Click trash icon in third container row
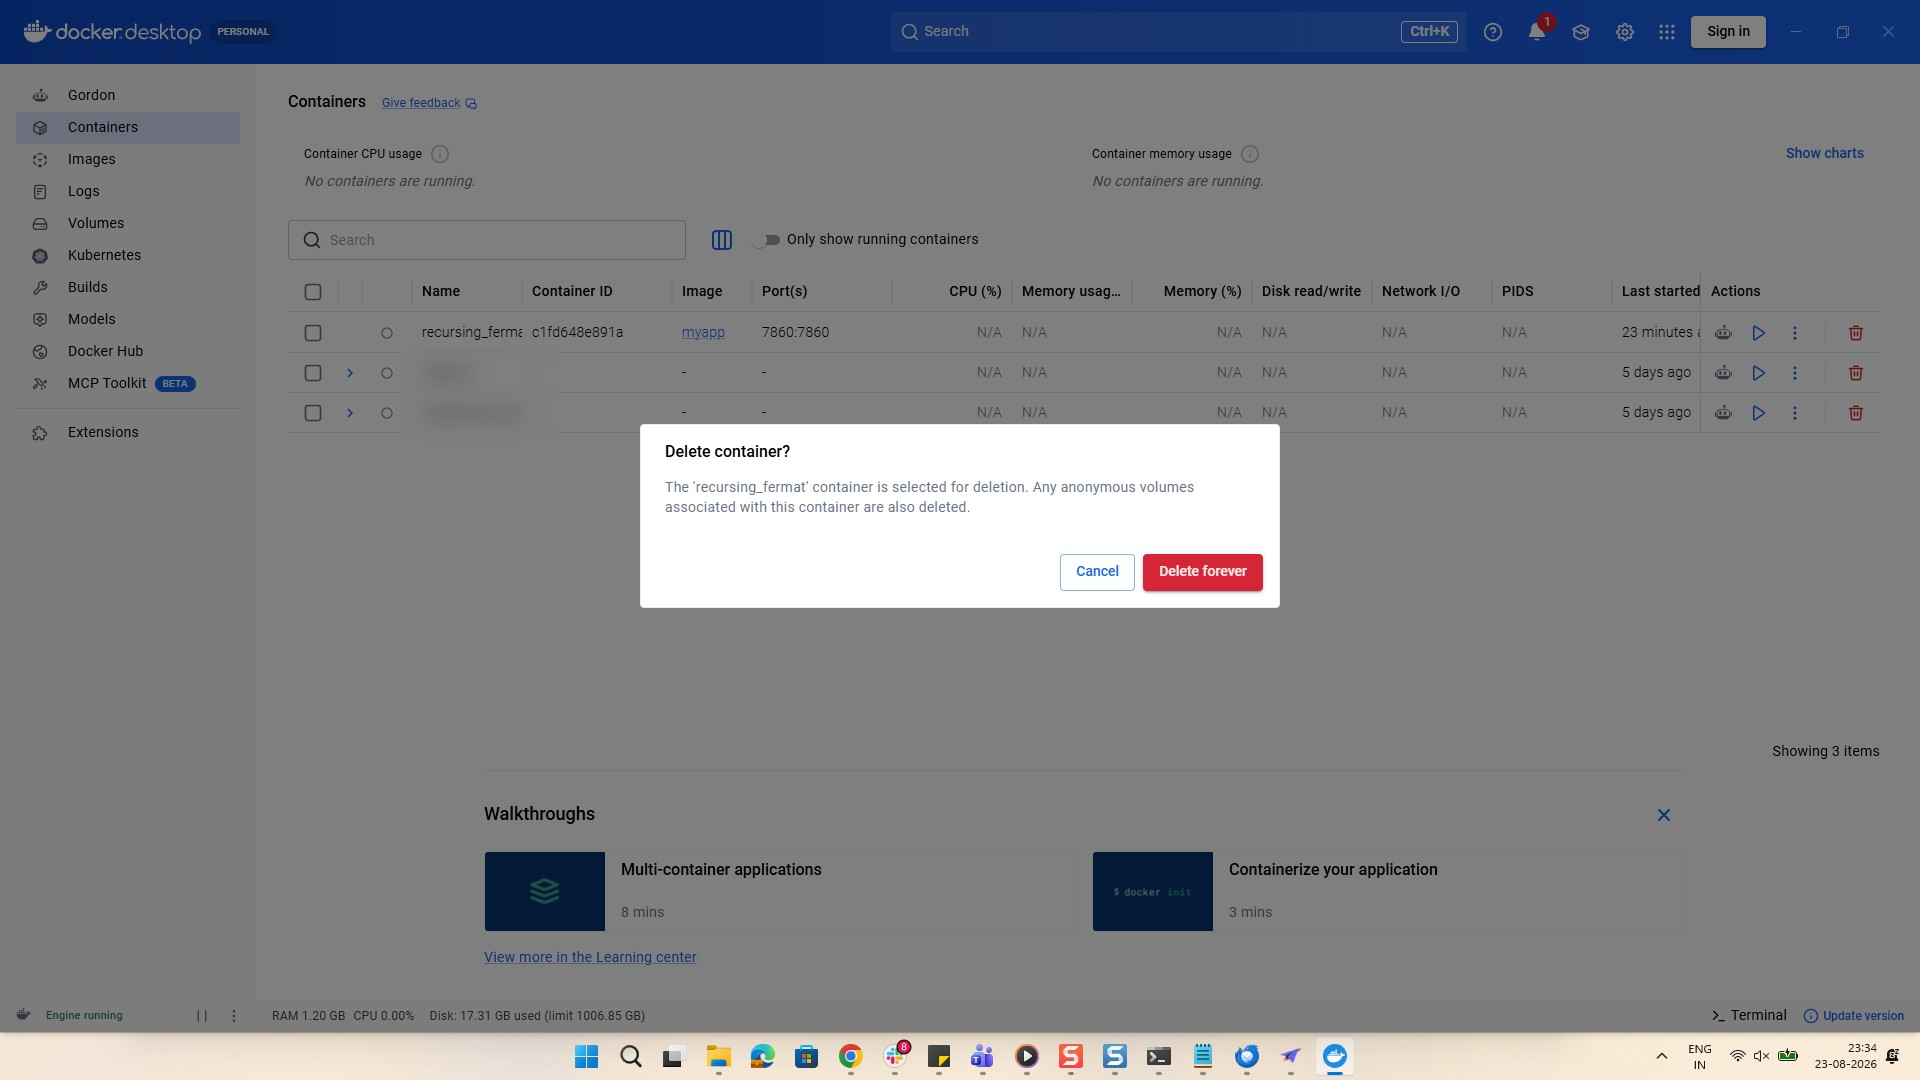 (1856, 413)
